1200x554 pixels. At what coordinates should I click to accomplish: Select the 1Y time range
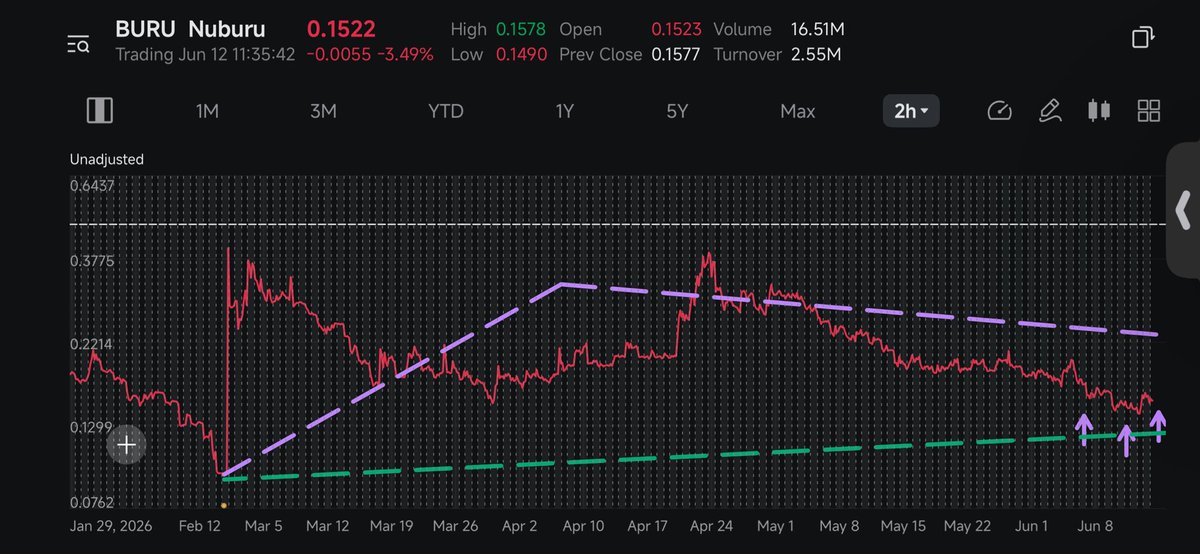[x=564, y=111]
